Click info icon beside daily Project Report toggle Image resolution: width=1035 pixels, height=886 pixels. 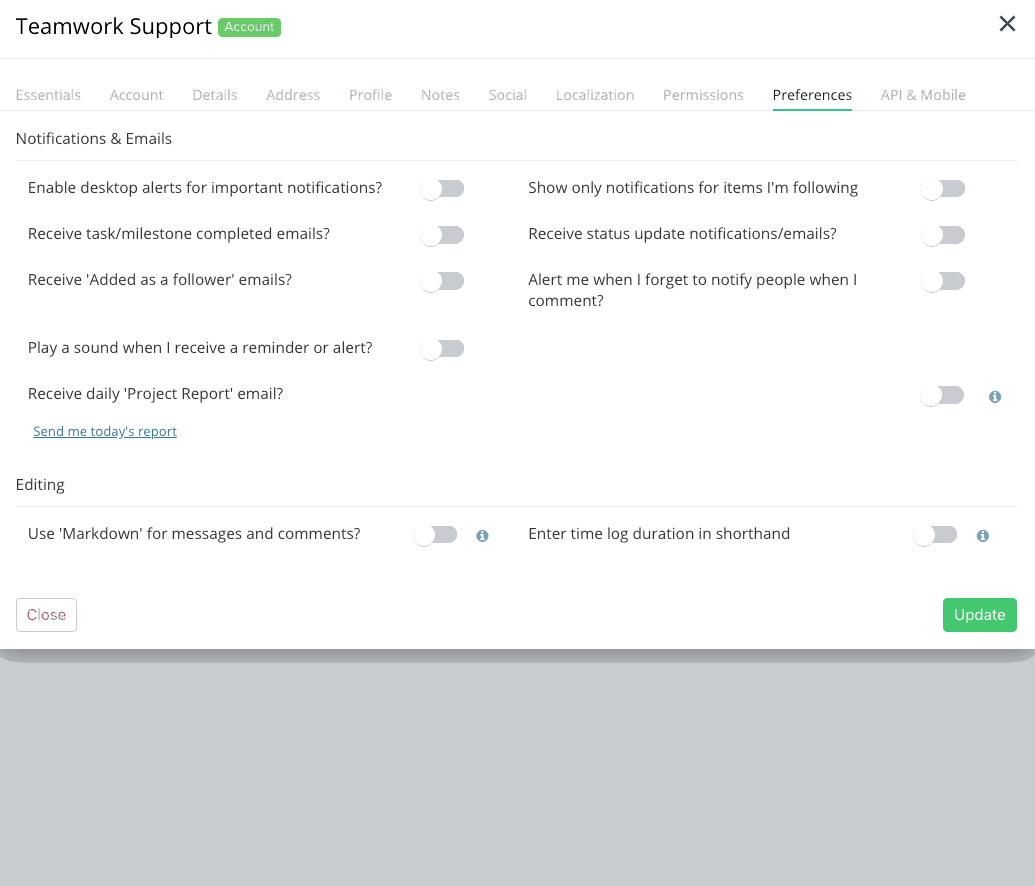tap(995, 397)
